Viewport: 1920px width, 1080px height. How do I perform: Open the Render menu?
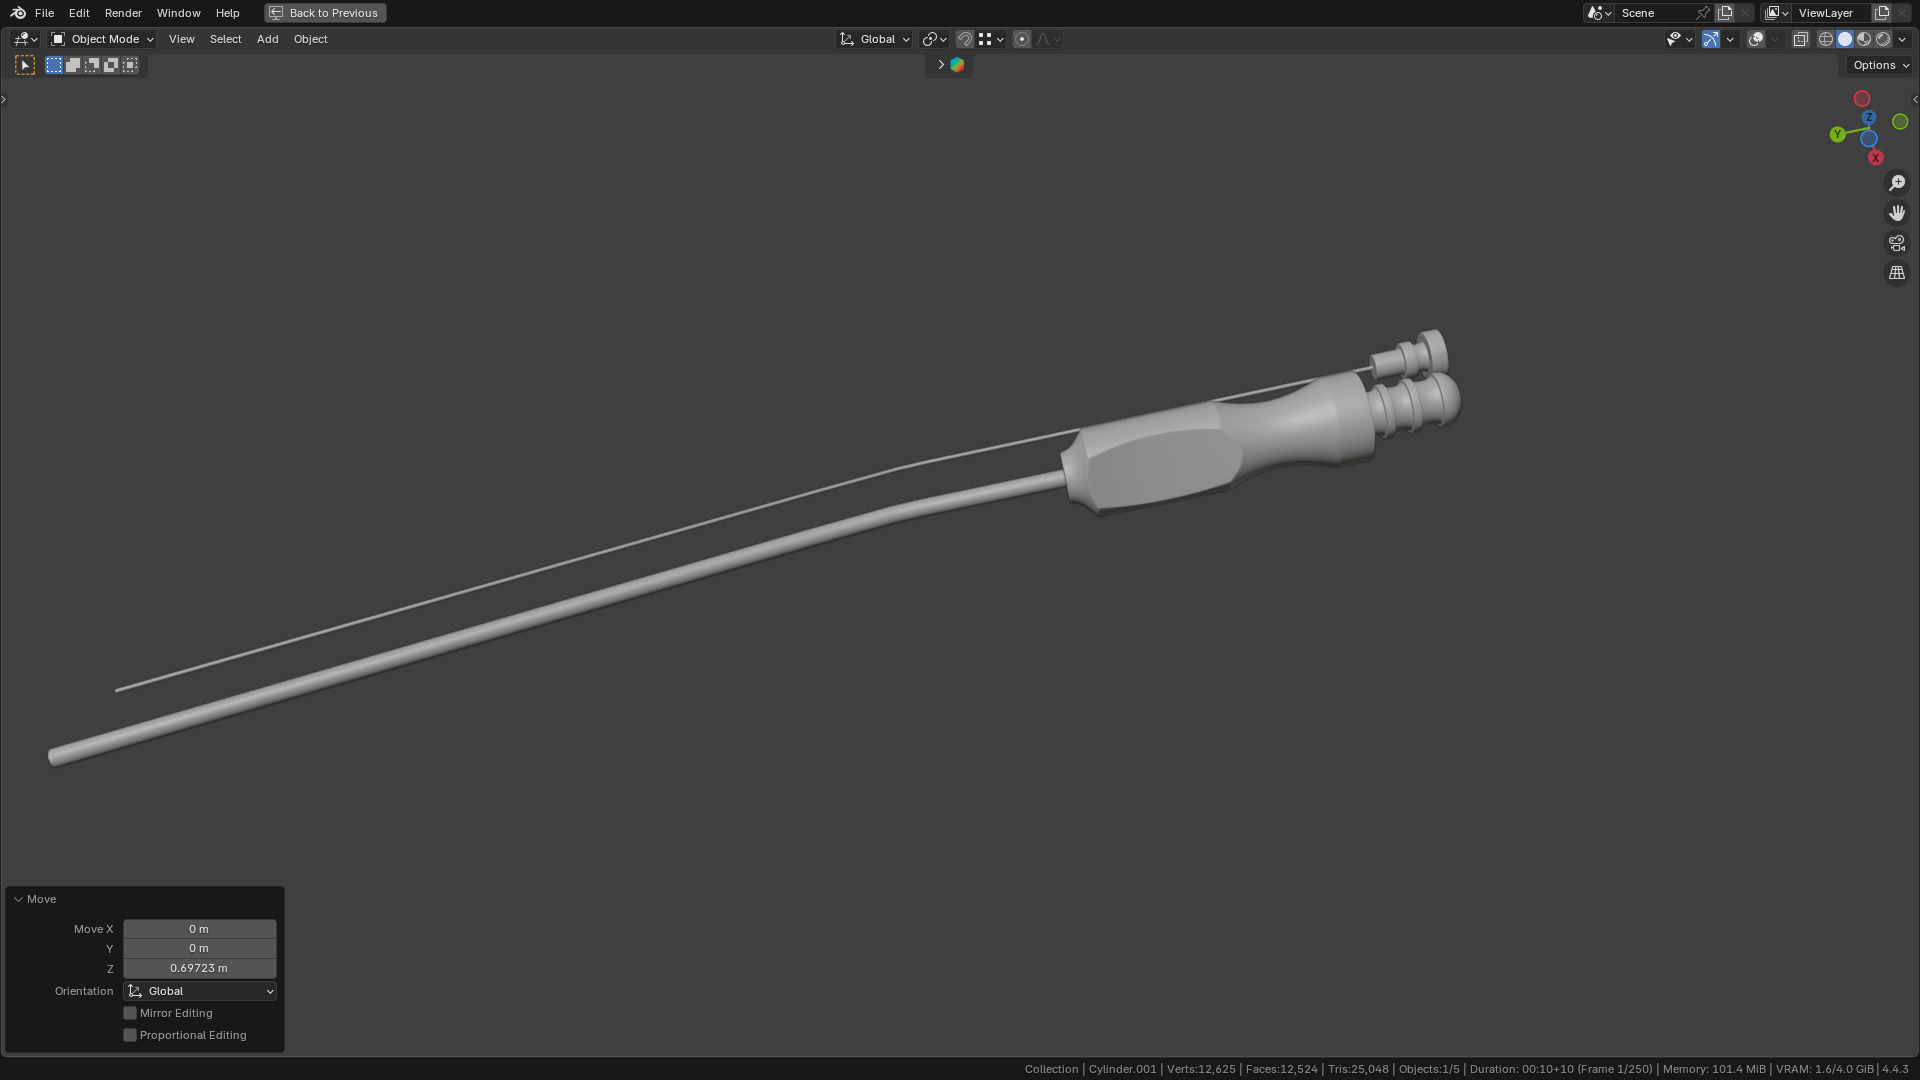click(123, 13)
